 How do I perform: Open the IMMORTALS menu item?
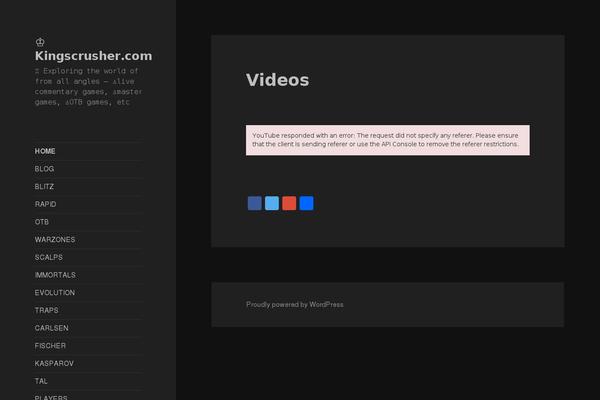pyautogui.click(x=55, y=275)
